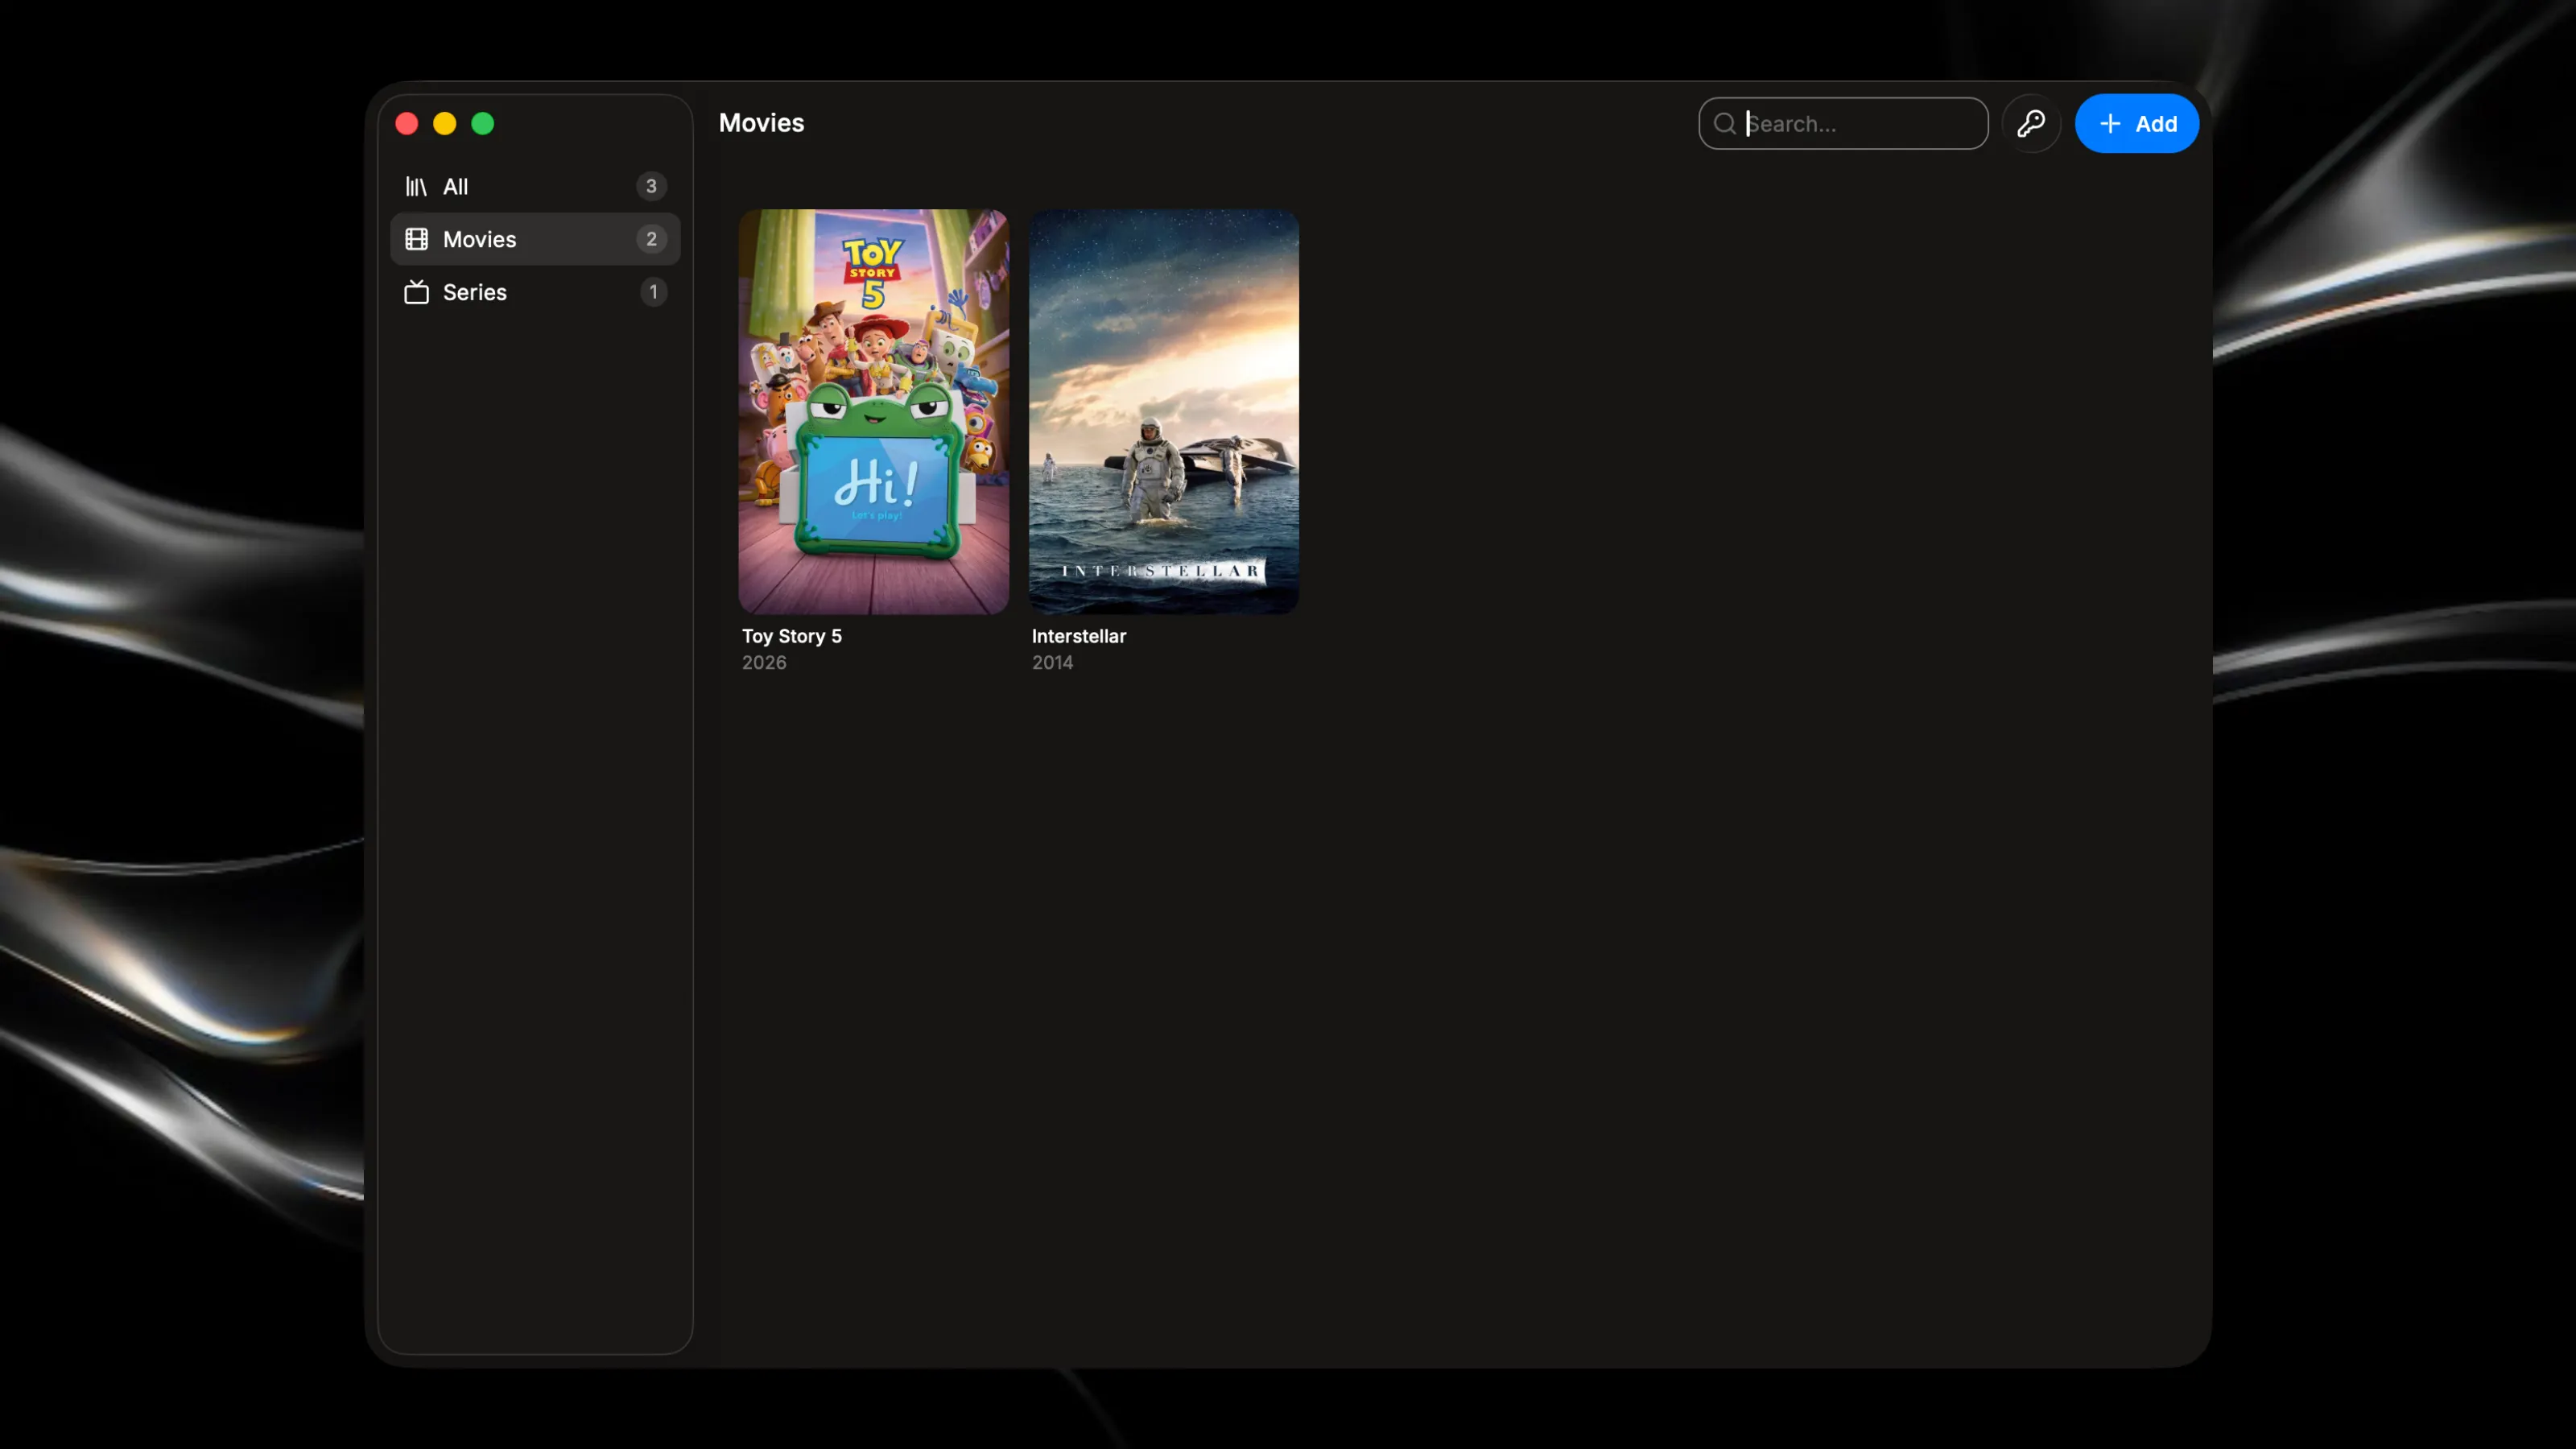Image resolution: width=2576 pixels, height=1449 pixels.
Task: Click the magnifier icon in search field
Action: (x=1724, y=123)
